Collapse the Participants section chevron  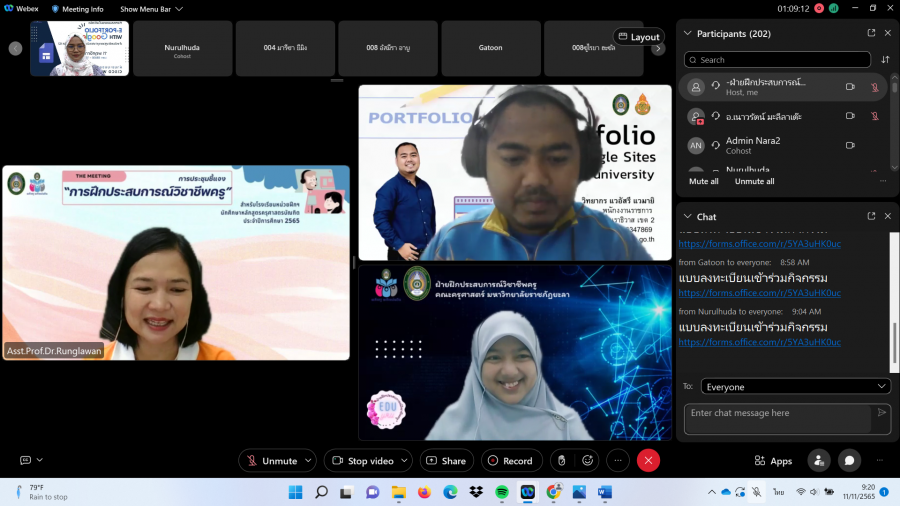coord(687,33)
